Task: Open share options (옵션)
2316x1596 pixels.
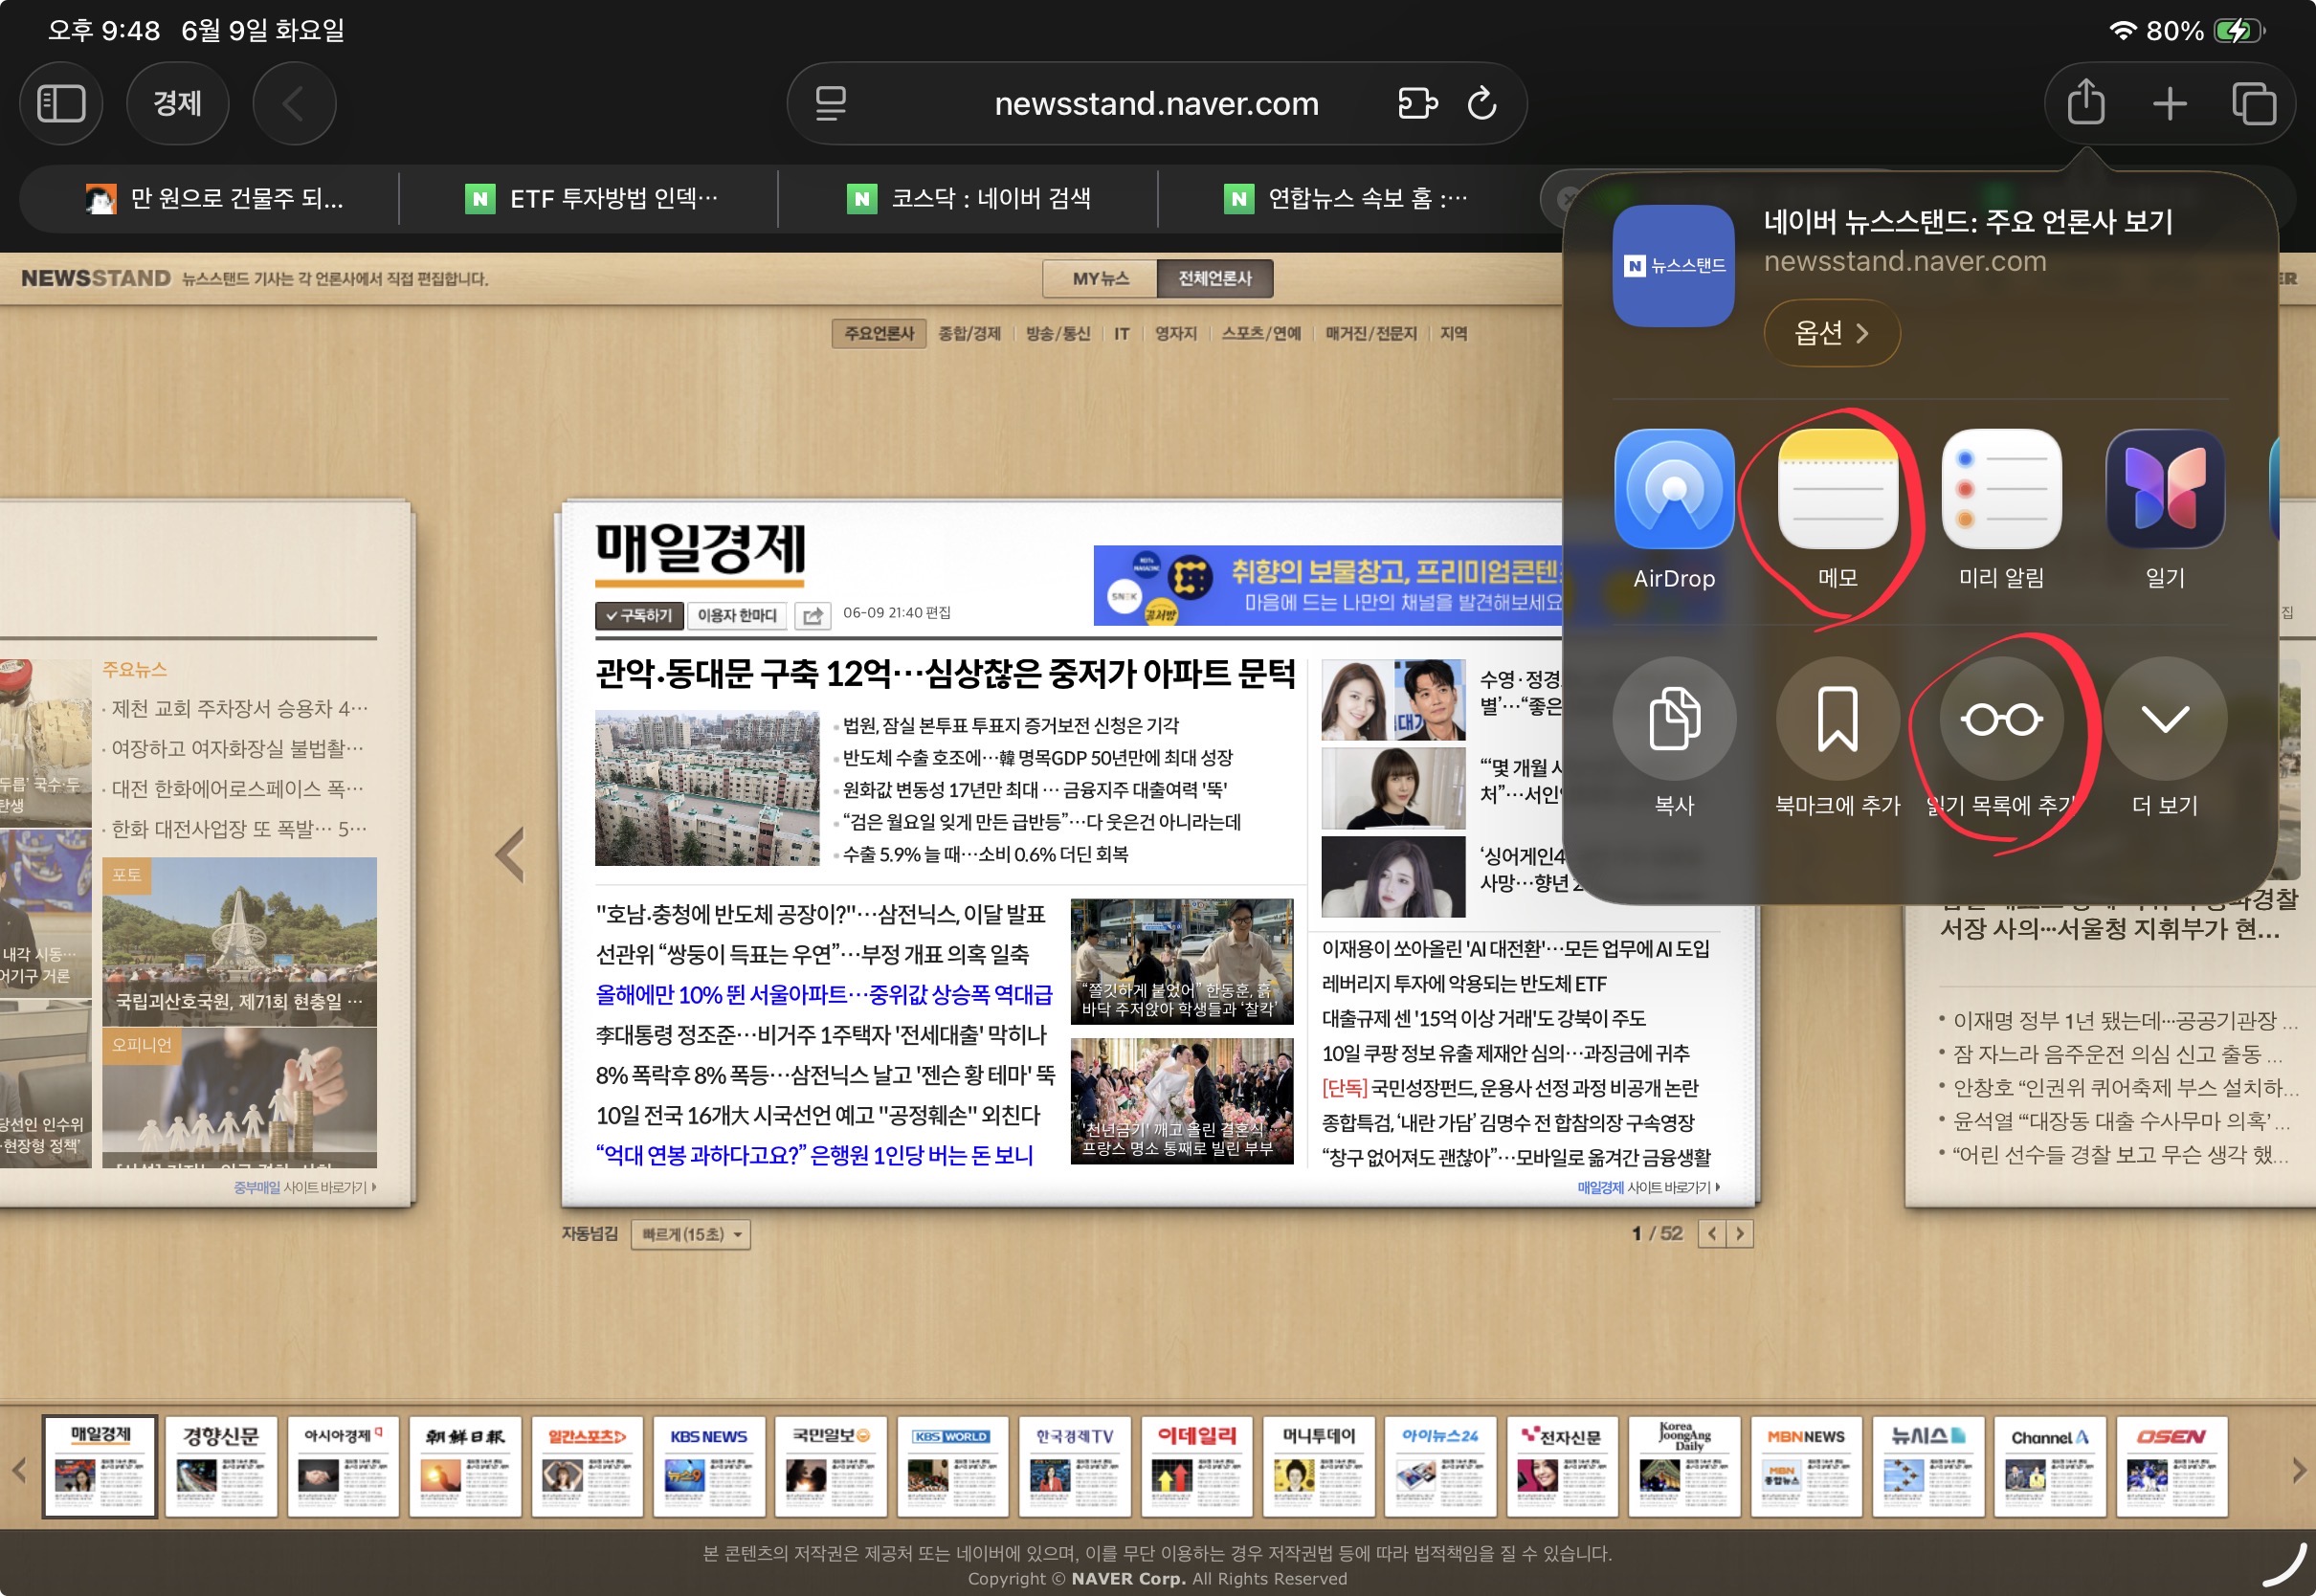Action: click(x=1832, y=333)
